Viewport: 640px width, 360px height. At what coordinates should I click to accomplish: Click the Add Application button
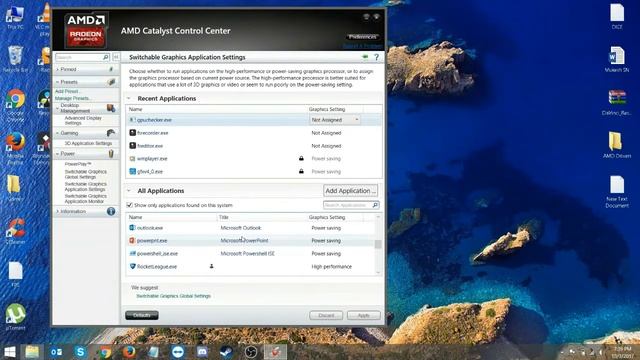tap(350, 191)
